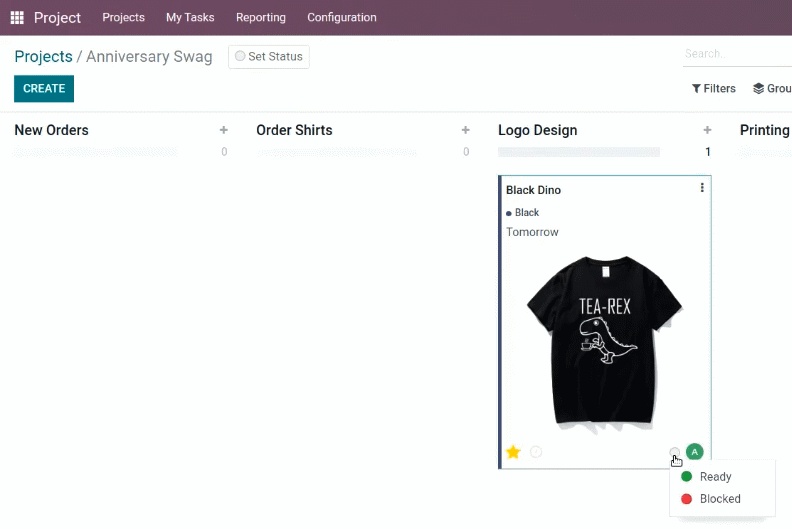Open the clock activity icon on card
Viewport: 792px width, 529px height.
pos(536,452)
